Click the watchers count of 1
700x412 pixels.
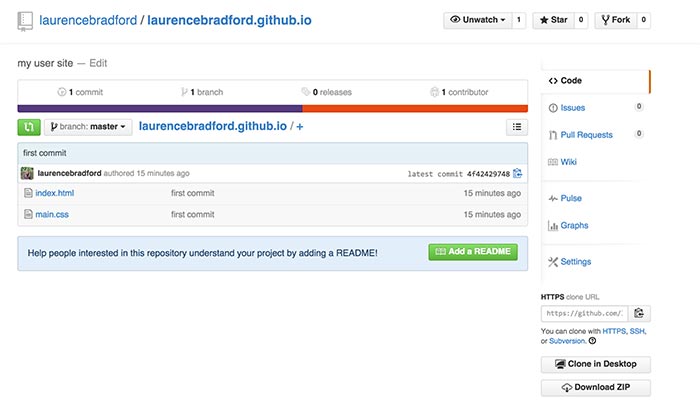tap(519, 20)
